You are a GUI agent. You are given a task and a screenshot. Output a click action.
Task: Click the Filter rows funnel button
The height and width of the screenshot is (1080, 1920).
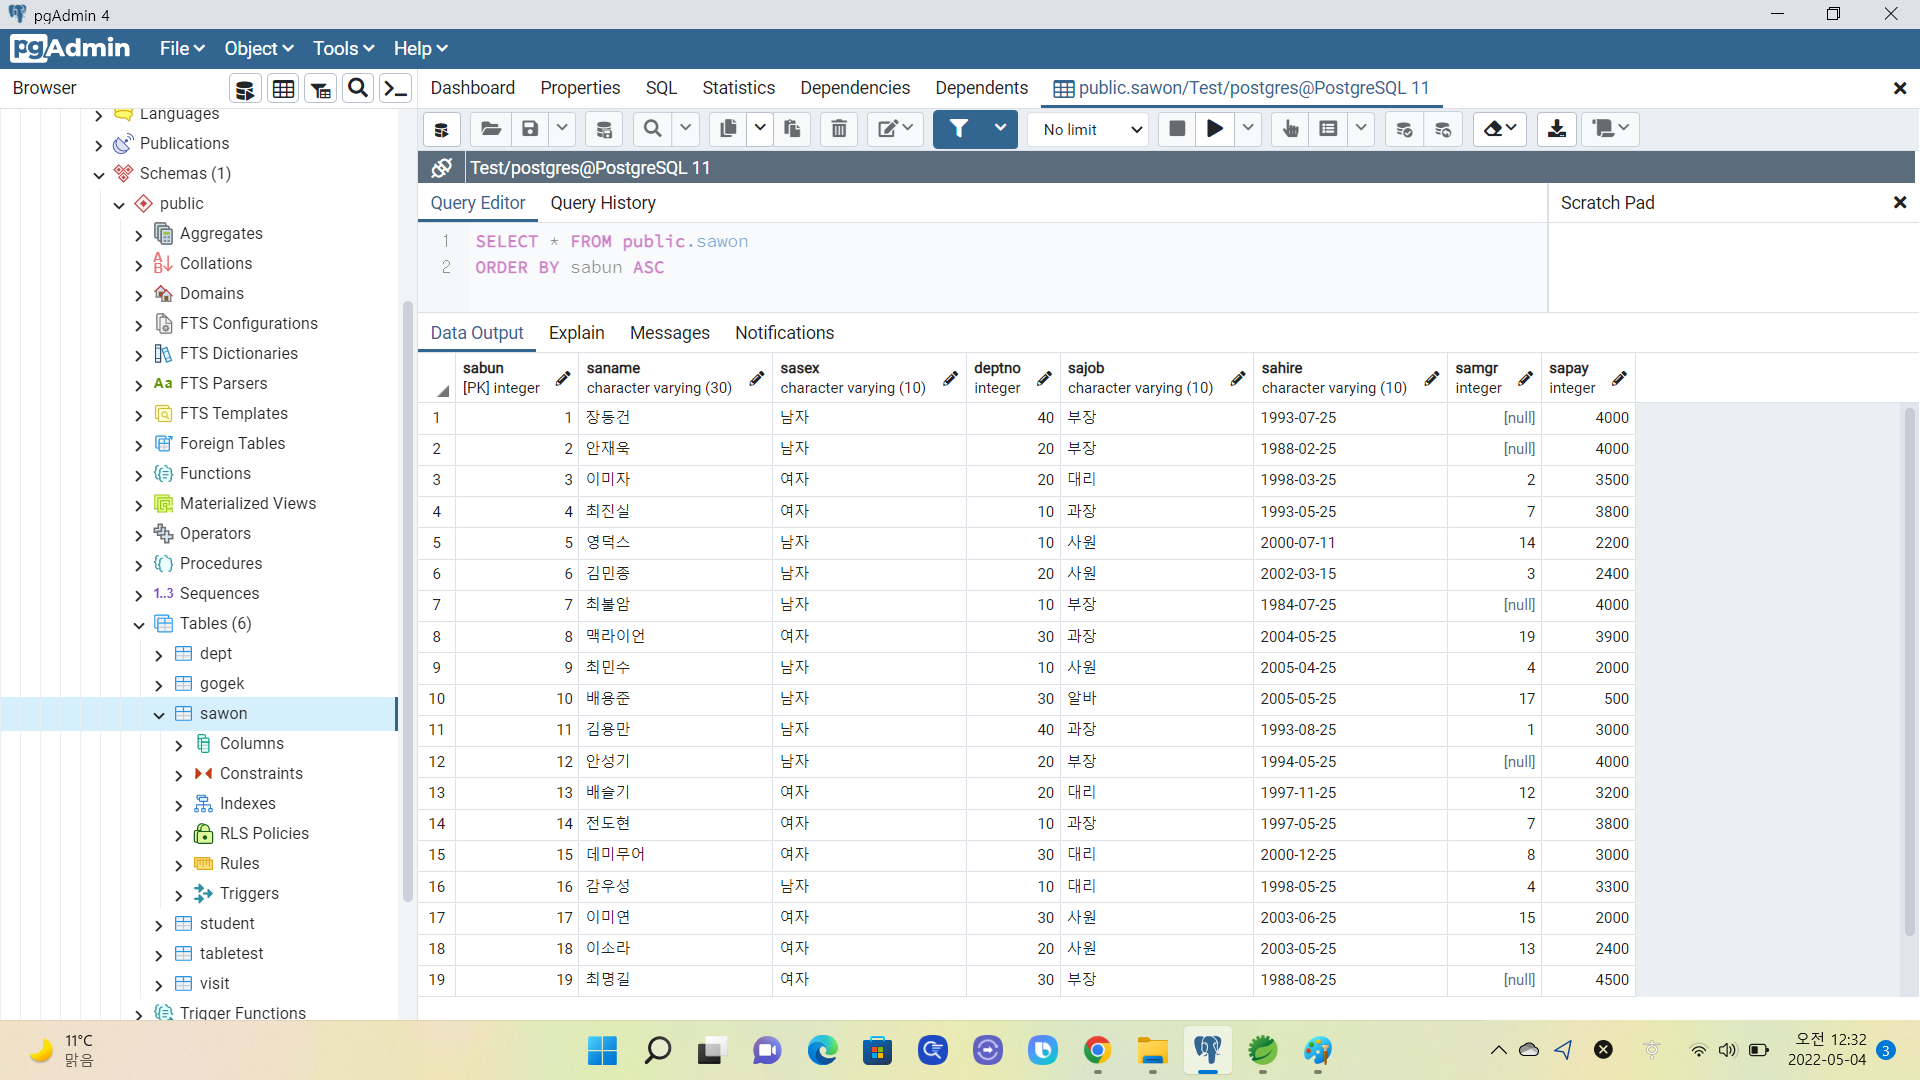[x=958, y=129]
